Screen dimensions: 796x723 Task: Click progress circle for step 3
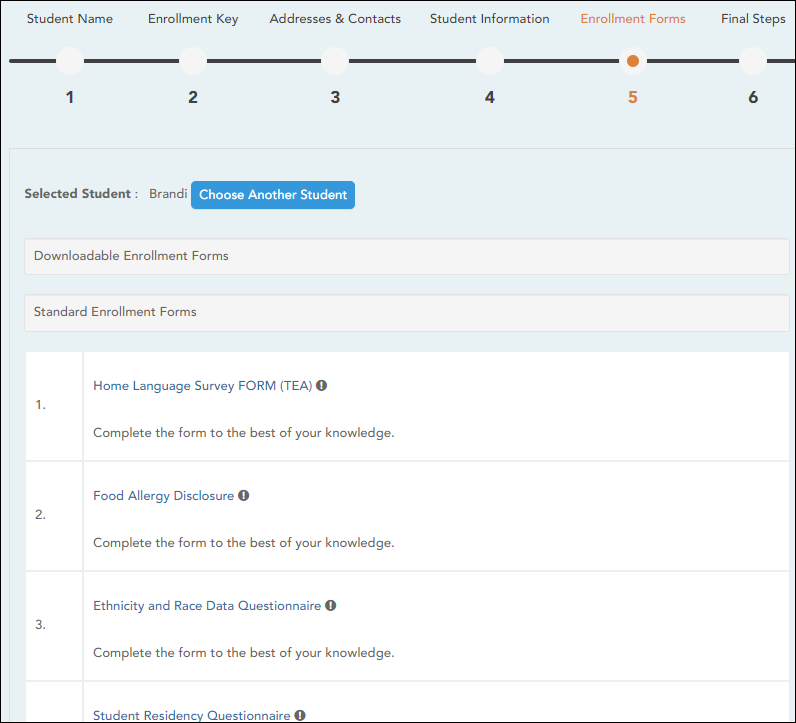335,61
